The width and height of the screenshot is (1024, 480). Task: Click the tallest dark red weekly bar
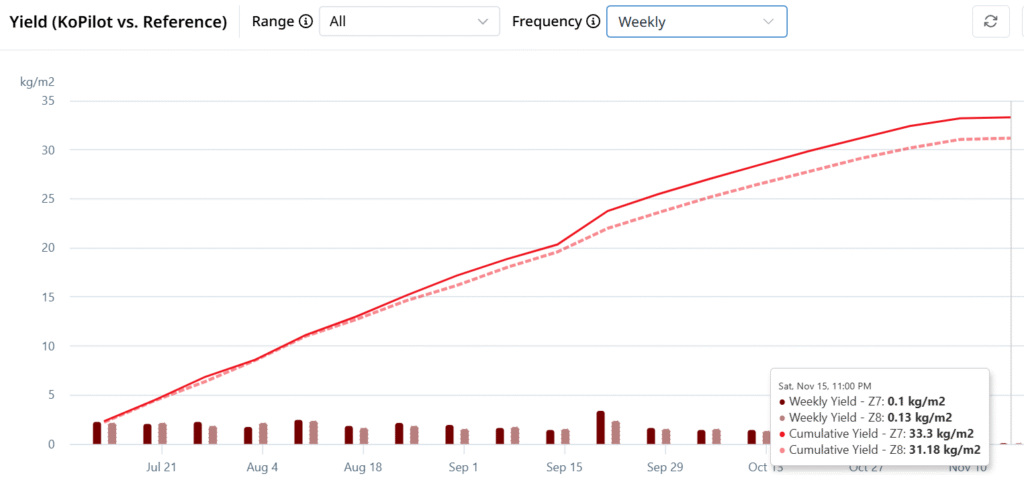(x=600, y=427)
